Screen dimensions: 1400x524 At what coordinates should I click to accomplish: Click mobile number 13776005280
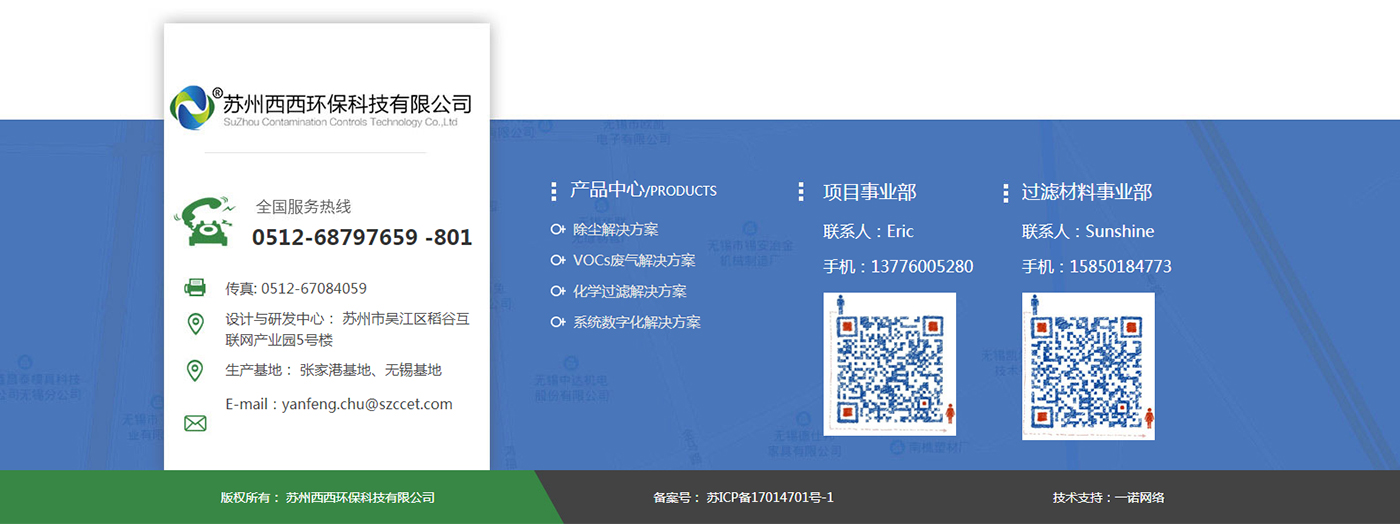point(922,267)
